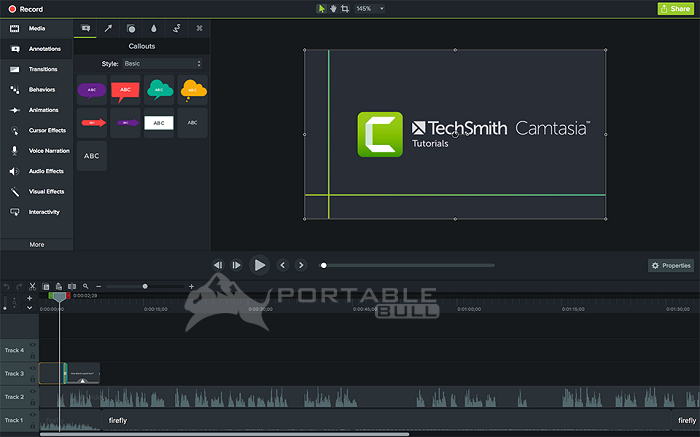Jump to previous clip with left chevron

(282, 265)
